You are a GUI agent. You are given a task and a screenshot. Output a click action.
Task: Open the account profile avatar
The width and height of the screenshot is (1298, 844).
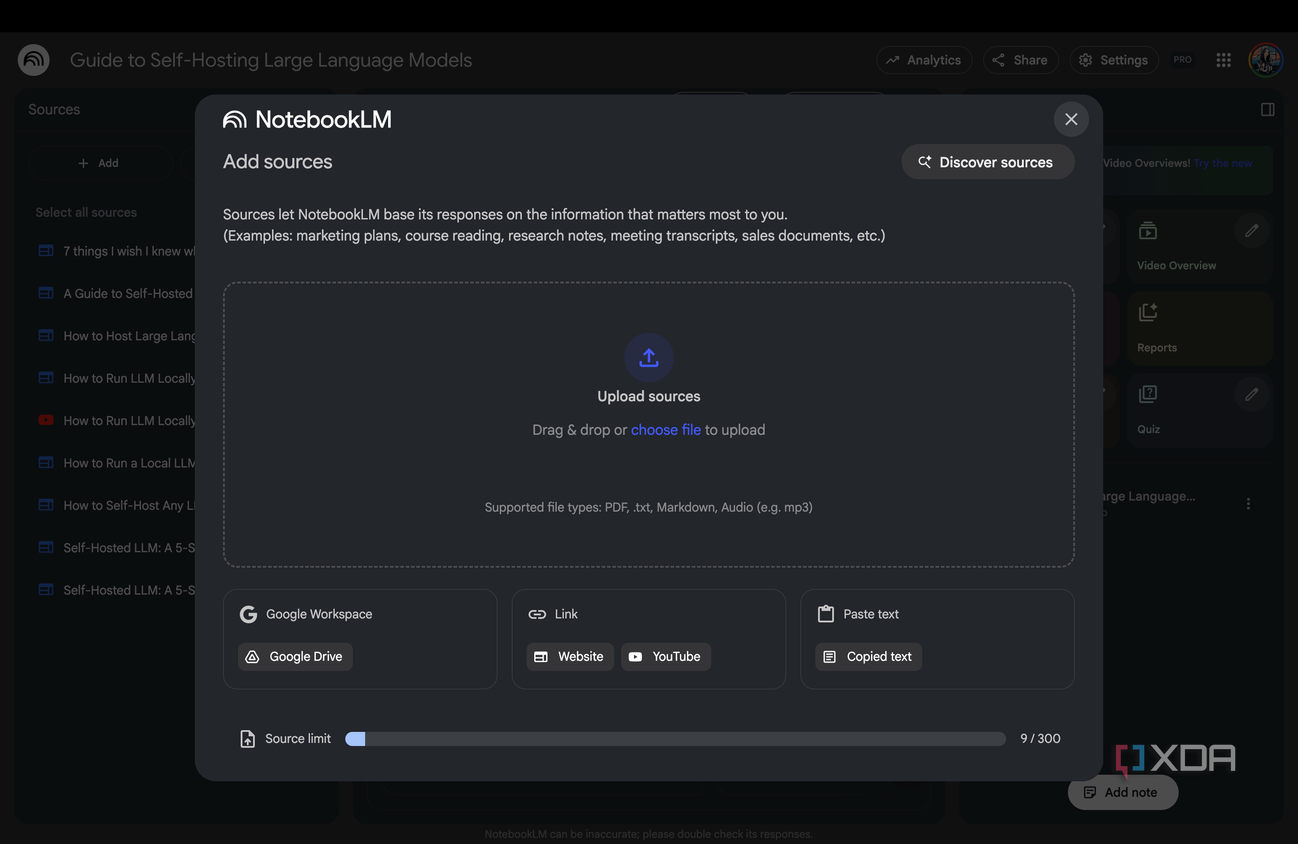1266,60
